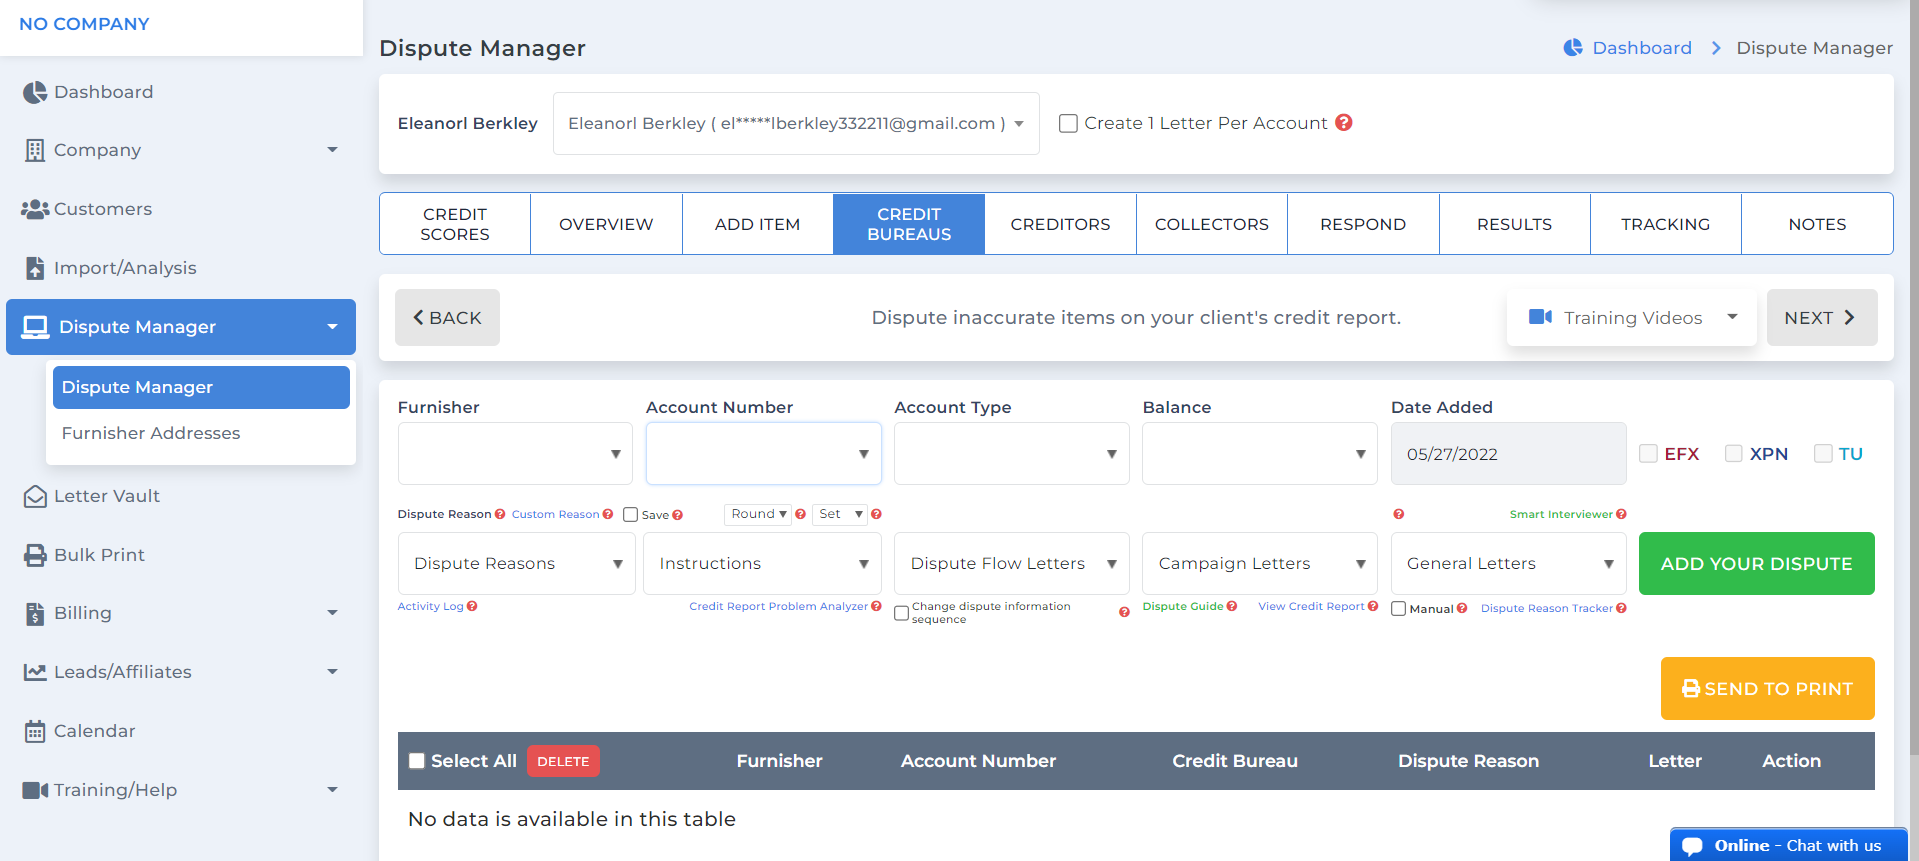The width and height of the screenshot is (1919, 861).
Task: Tick the Select All checkbox
Action: click(417, 761)
